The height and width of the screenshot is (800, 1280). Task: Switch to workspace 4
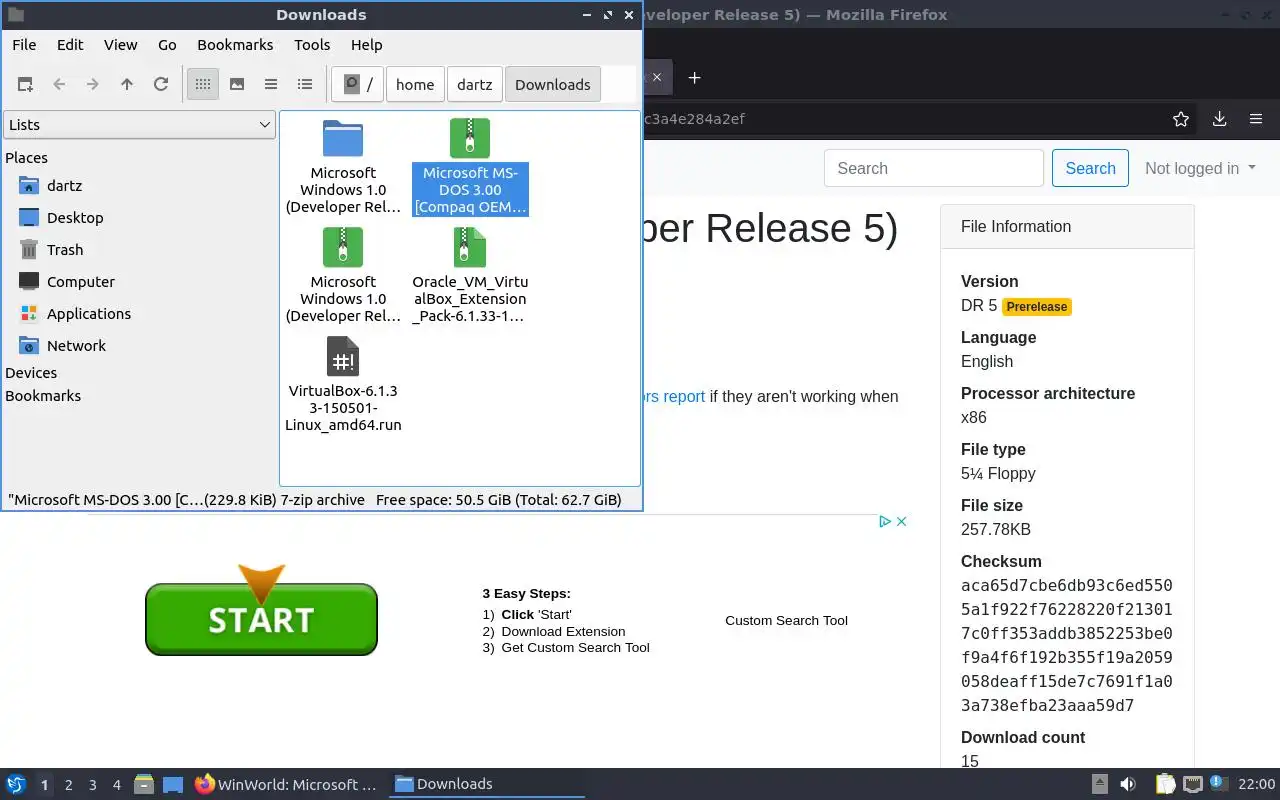(x=117, y=785)
